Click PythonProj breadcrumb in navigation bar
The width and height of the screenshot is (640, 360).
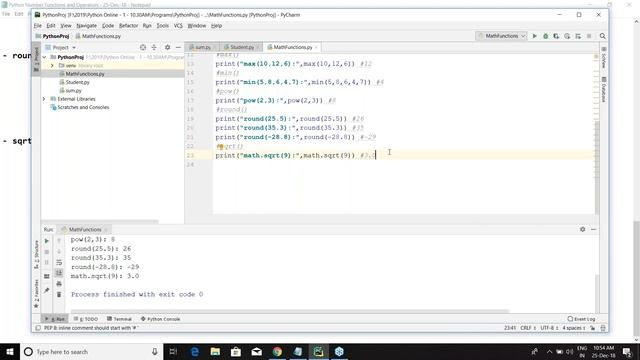pos(52,36)
